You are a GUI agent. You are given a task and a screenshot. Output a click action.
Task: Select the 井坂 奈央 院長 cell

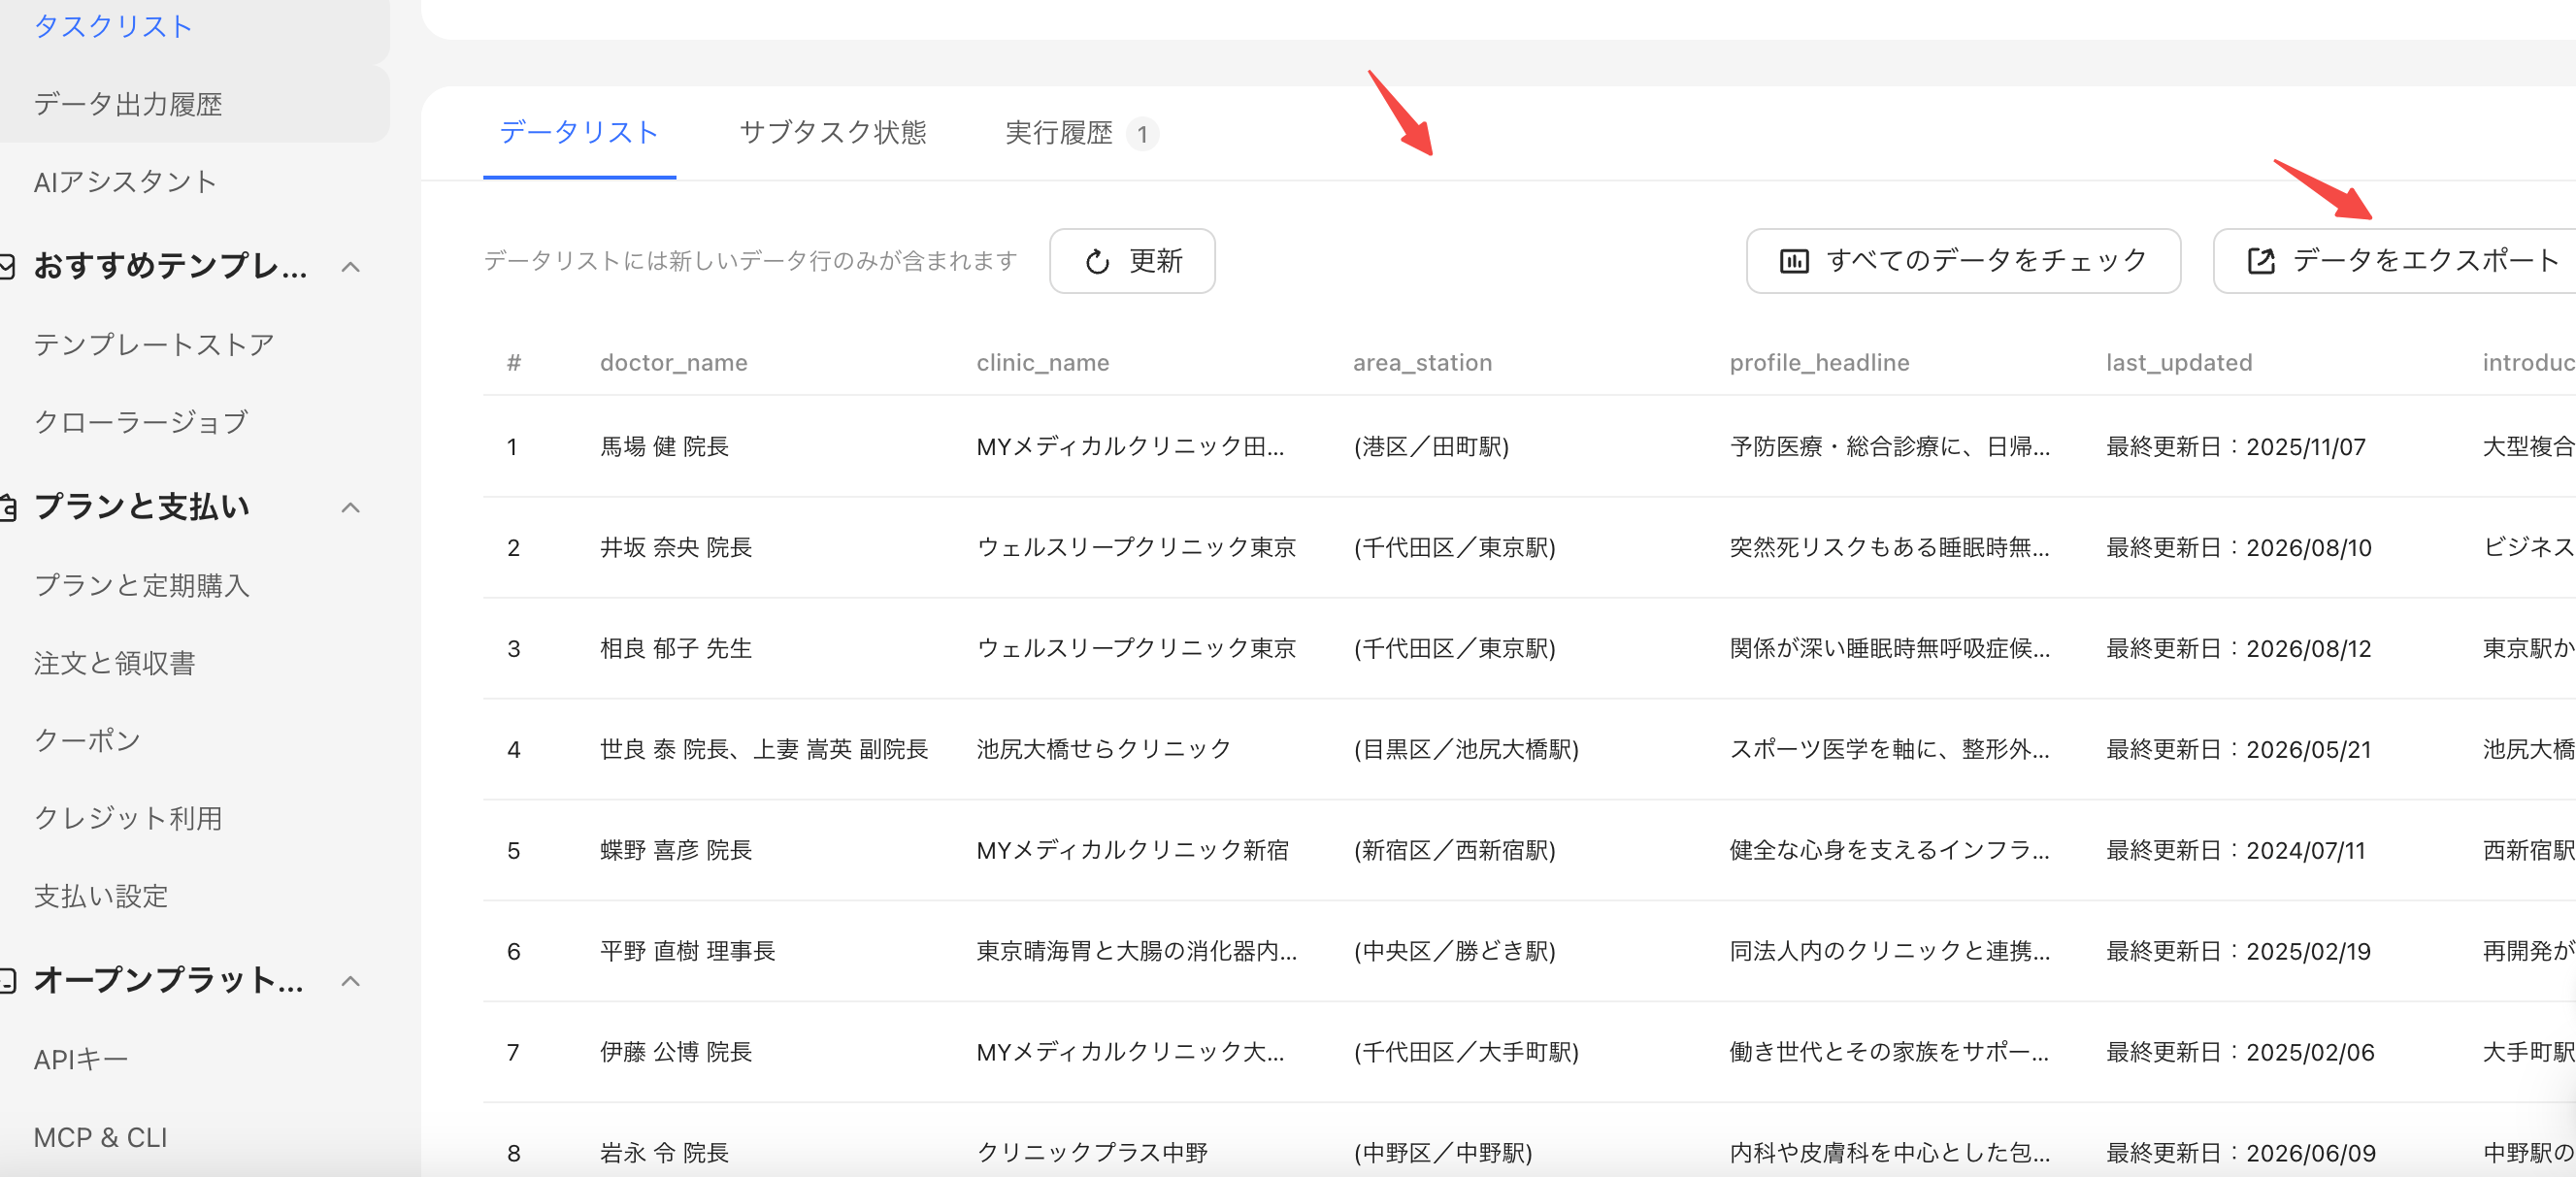tap(676, 547)
